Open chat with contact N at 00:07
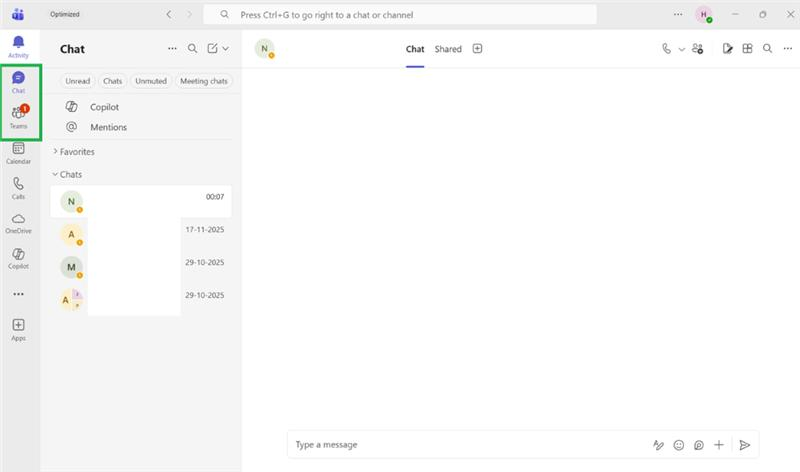The height and width of the screenshot is (472, 800). click(141, 202)
